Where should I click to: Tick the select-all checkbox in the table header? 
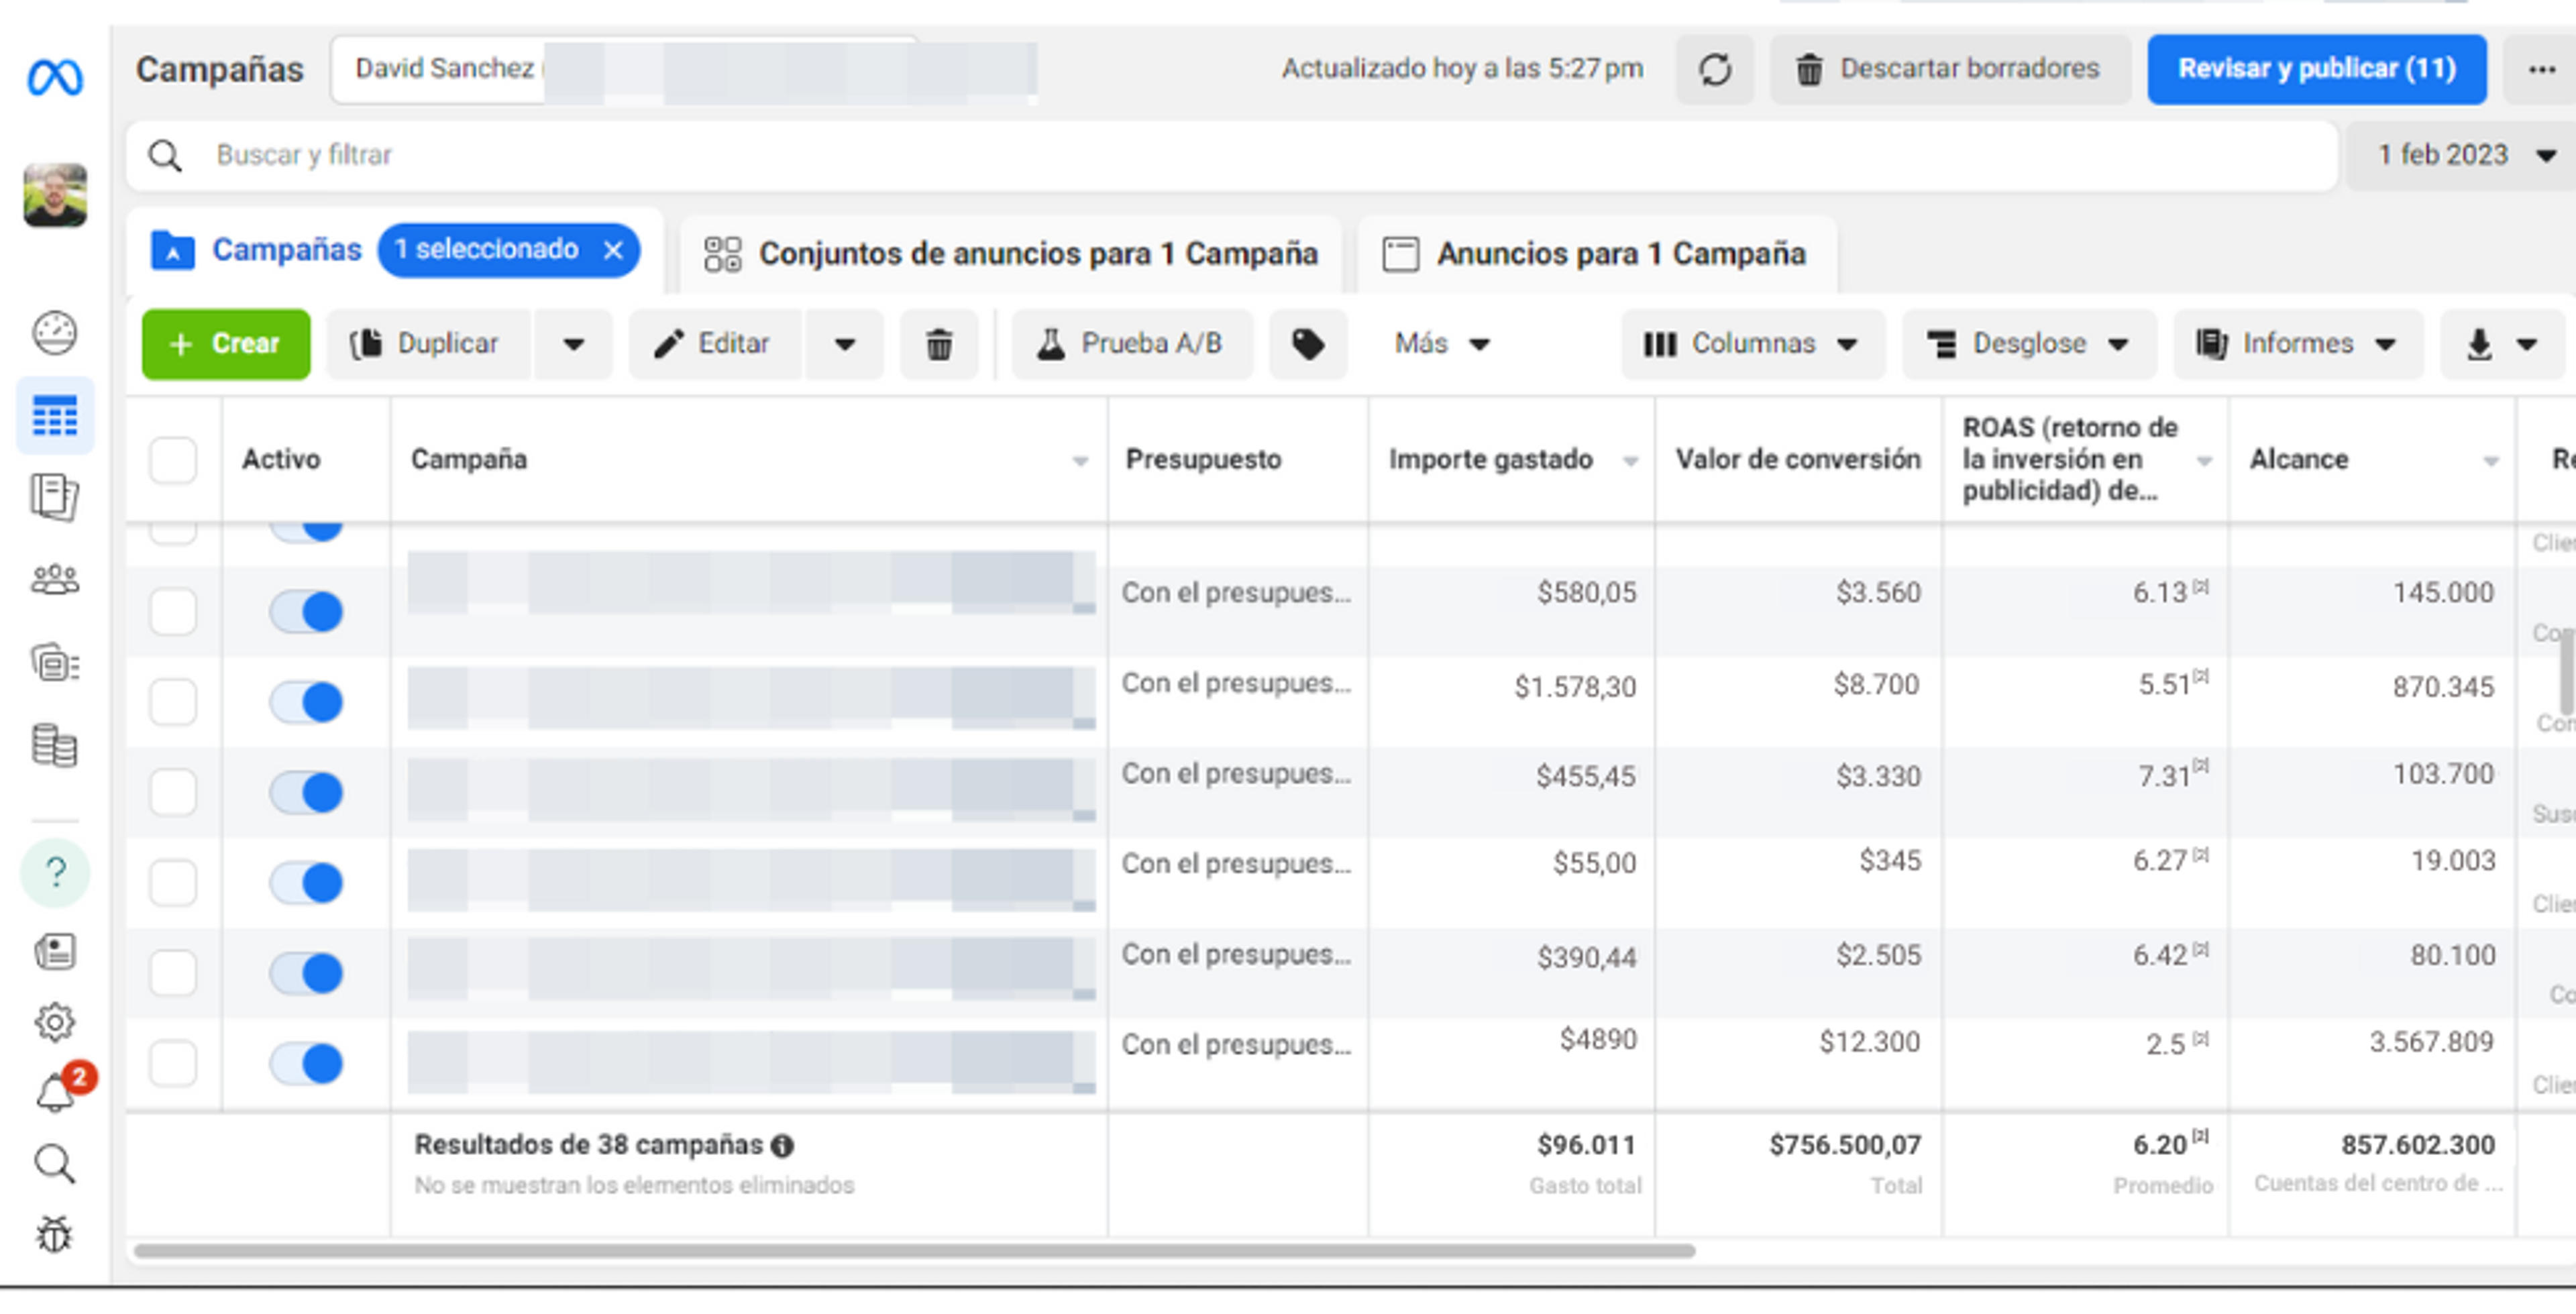[x=173, y=460]
